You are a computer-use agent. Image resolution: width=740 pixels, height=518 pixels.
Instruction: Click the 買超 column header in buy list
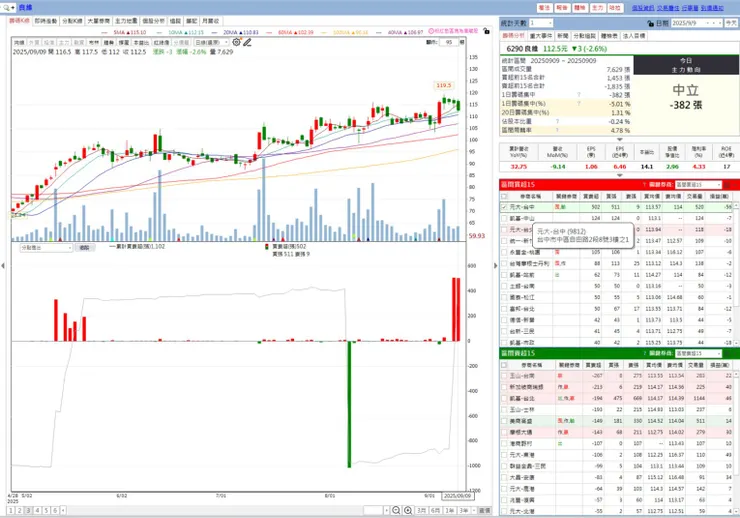tap(591, 196)
